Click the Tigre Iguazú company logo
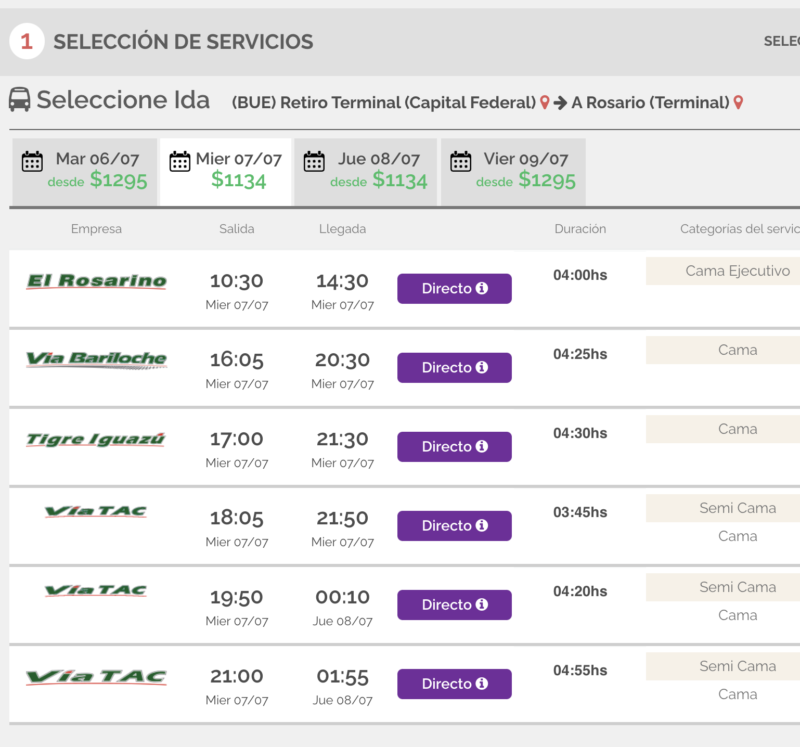800x747 pixels. (96, 439)
